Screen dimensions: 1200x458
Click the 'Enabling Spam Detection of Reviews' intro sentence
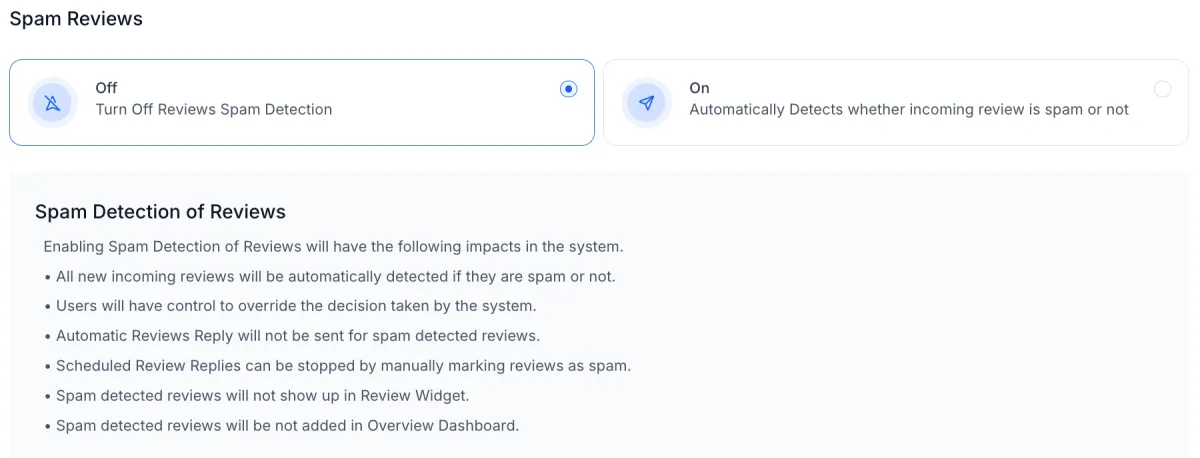[333, 246]
